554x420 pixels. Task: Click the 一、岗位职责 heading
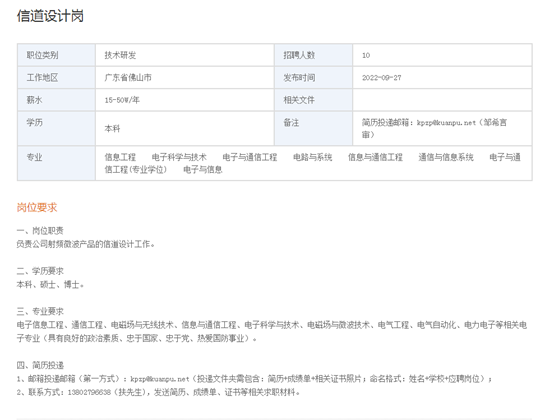(40, 231)
